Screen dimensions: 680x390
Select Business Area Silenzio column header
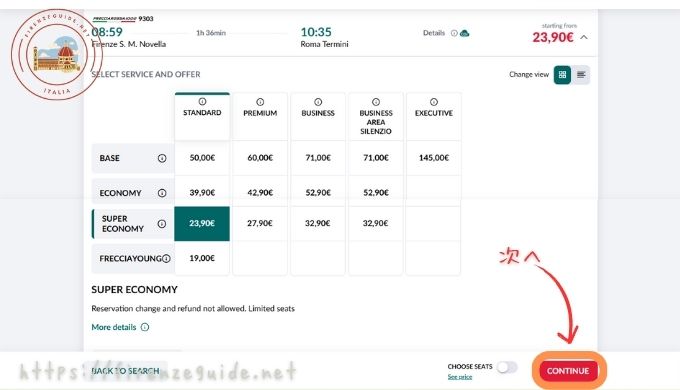click(x=376, y=116)
